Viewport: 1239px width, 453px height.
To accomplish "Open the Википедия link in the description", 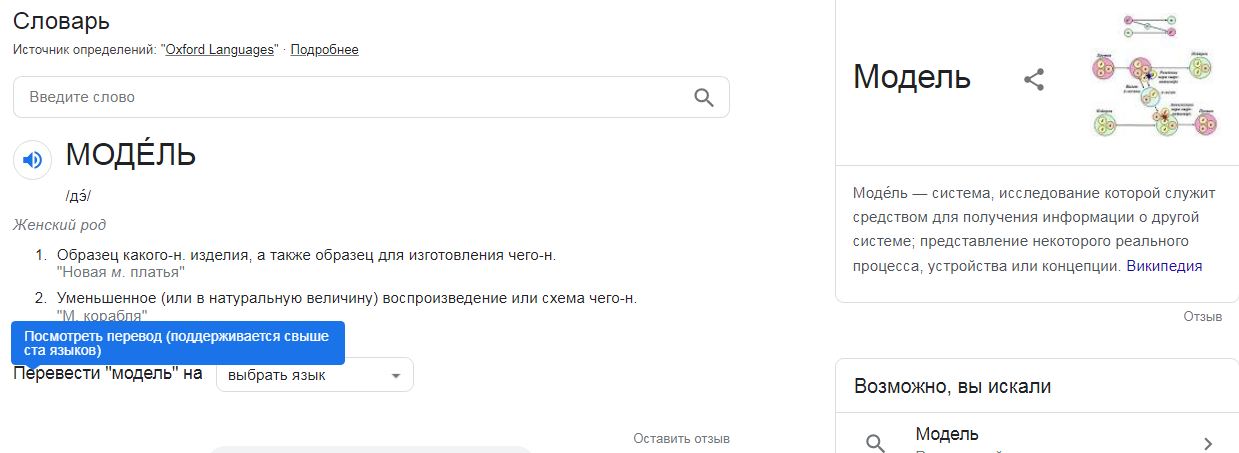I will [x=1164, y=266].
